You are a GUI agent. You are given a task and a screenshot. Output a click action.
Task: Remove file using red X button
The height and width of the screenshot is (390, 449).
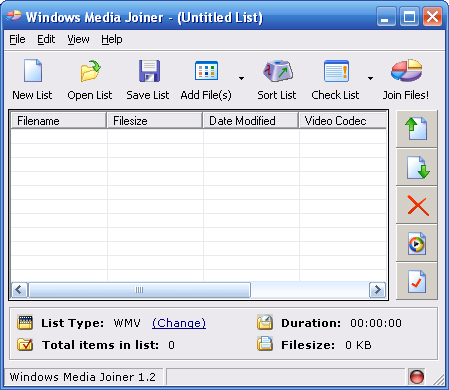[417, 205]
